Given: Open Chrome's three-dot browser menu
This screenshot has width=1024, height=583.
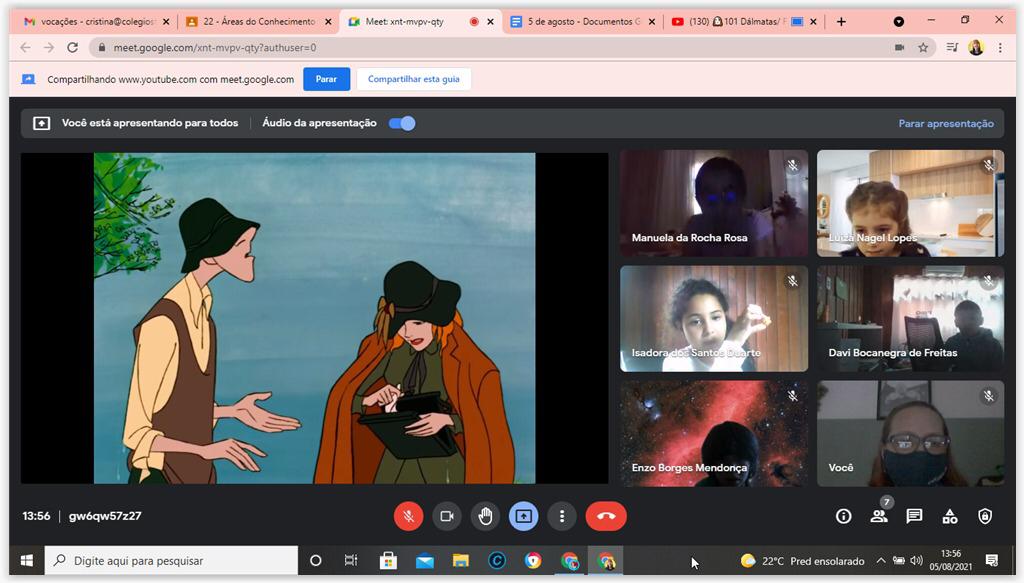Looking at the screenshot, I should [1000, 47].
